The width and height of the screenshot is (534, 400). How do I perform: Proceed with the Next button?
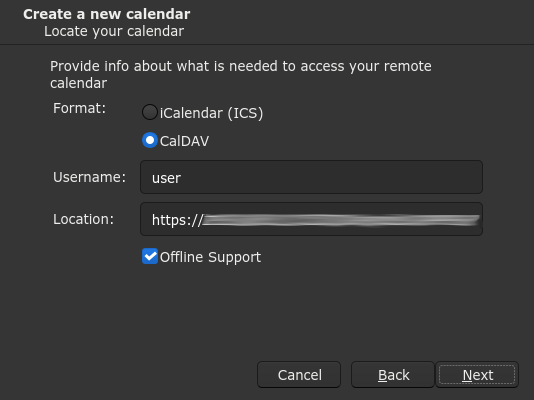pyautogui.click(x=477, y=375)
